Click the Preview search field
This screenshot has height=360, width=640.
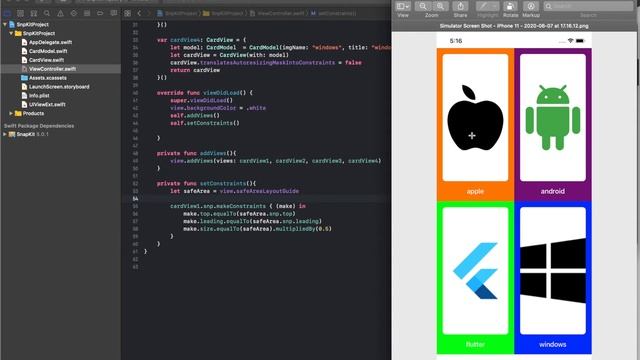click(589, 6)
